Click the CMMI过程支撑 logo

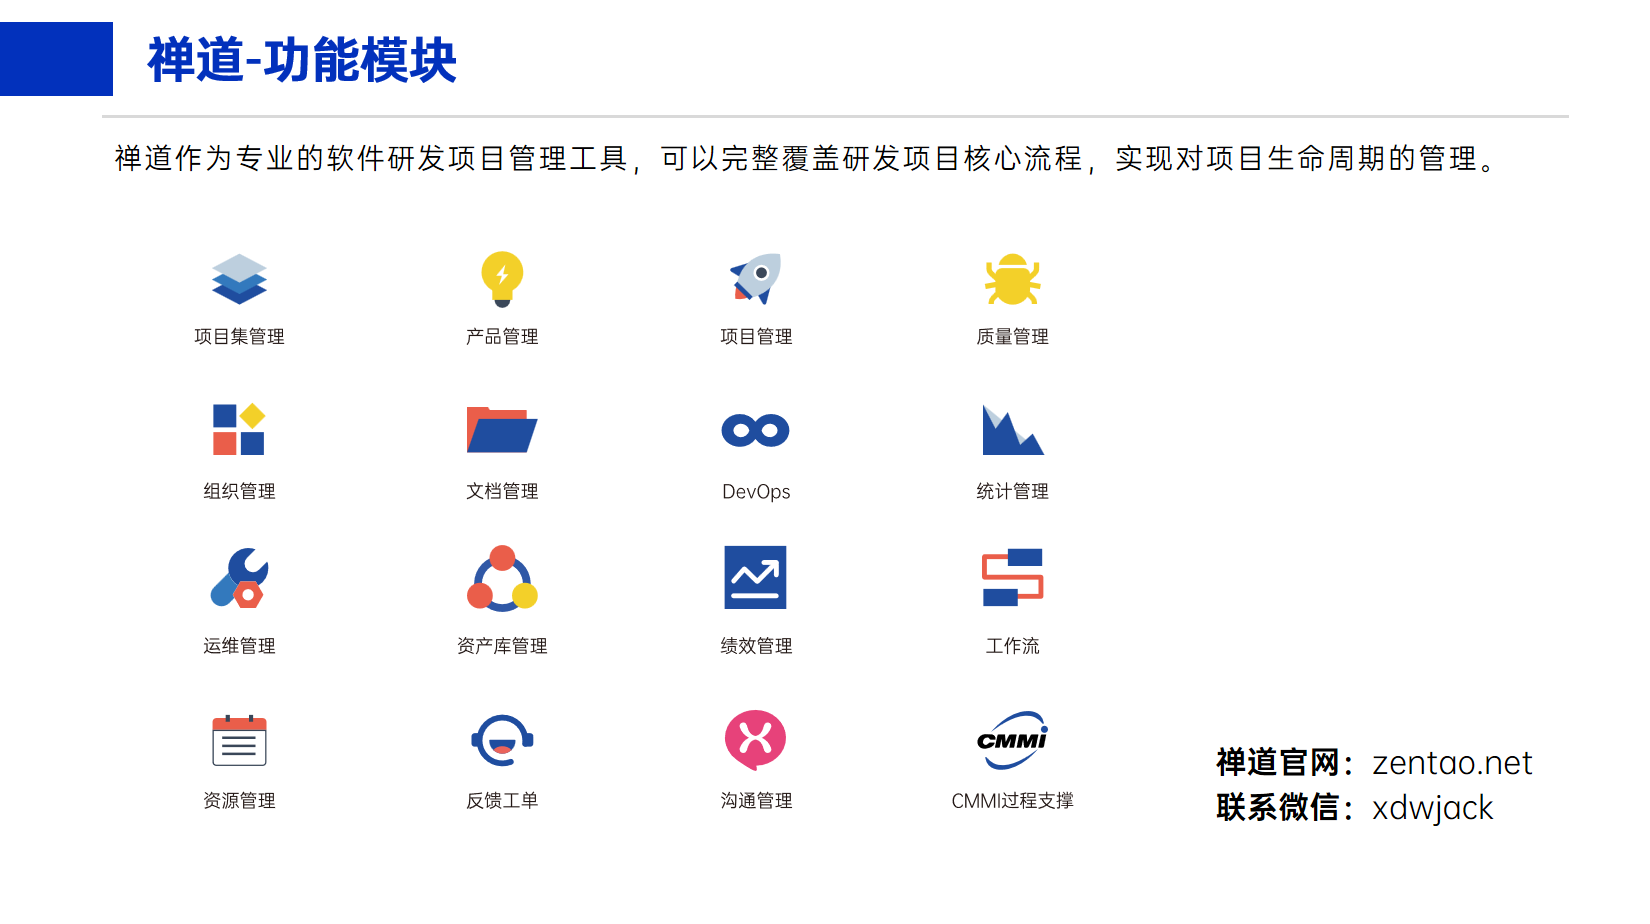coord(1012,740)
